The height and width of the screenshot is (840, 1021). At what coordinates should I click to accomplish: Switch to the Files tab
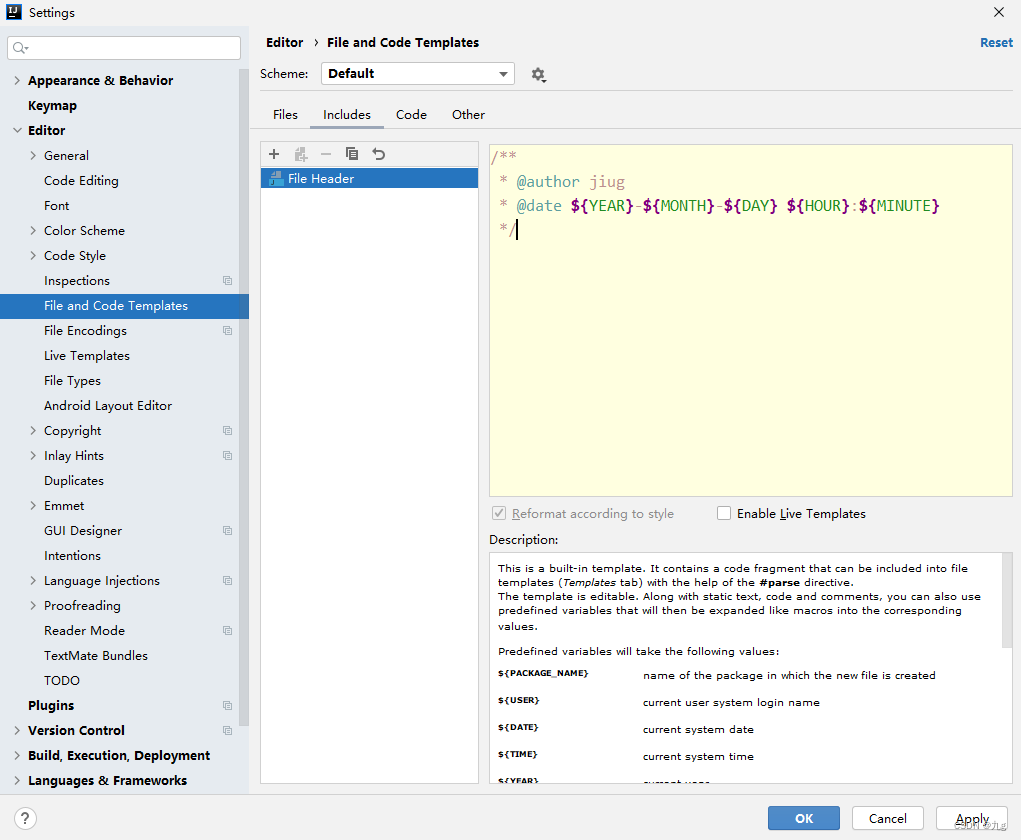click(285, 115)
